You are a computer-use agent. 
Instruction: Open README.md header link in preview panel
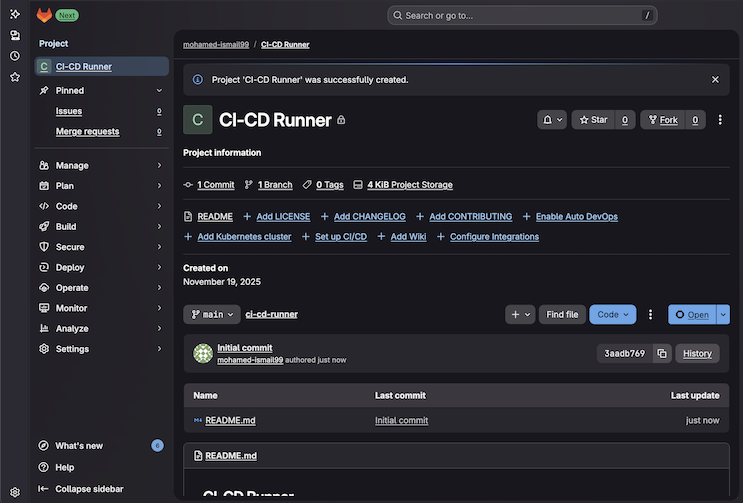[231, 456]
